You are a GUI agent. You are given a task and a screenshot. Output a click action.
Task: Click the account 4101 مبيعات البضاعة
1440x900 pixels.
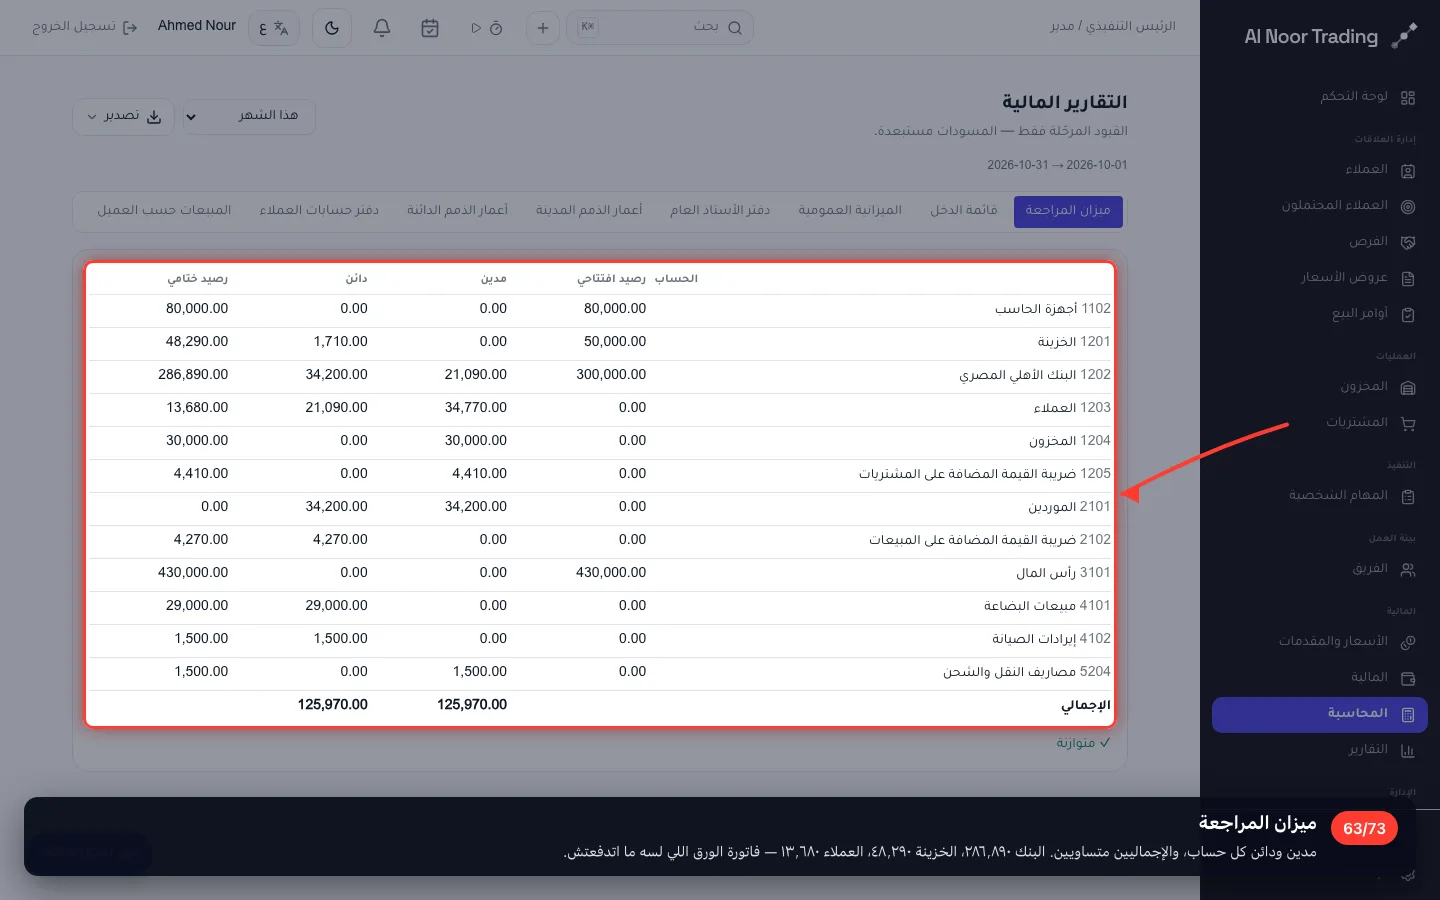click(1047, 606)
